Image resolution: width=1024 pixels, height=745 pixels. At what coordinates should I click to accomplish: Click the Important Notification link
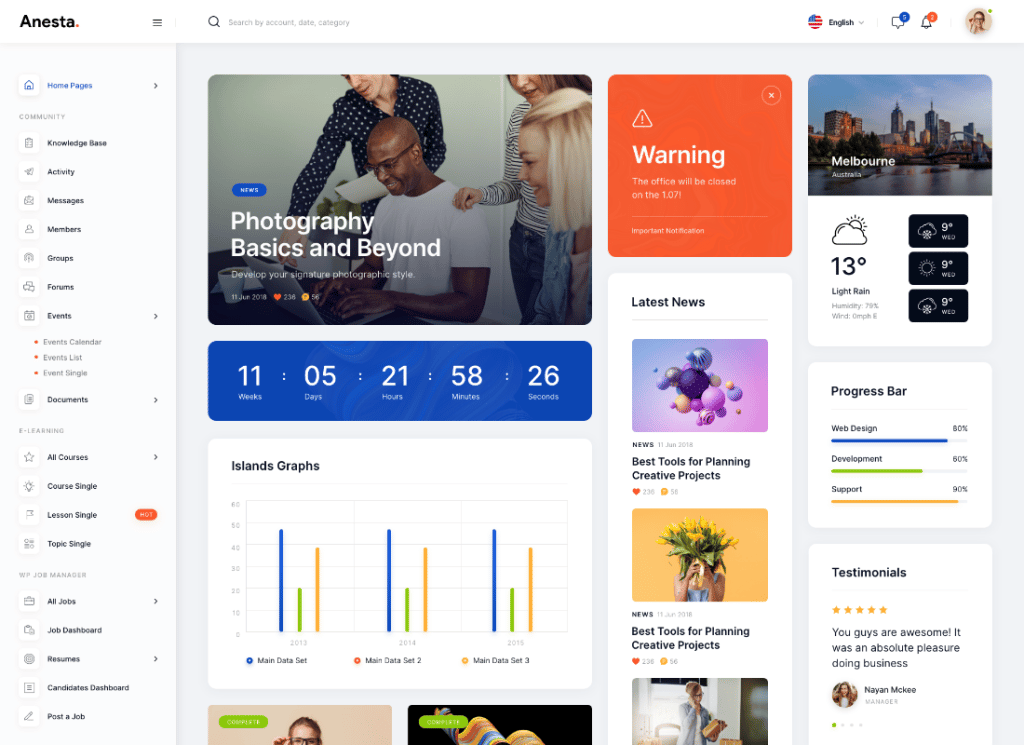click(x=667, y=230)
